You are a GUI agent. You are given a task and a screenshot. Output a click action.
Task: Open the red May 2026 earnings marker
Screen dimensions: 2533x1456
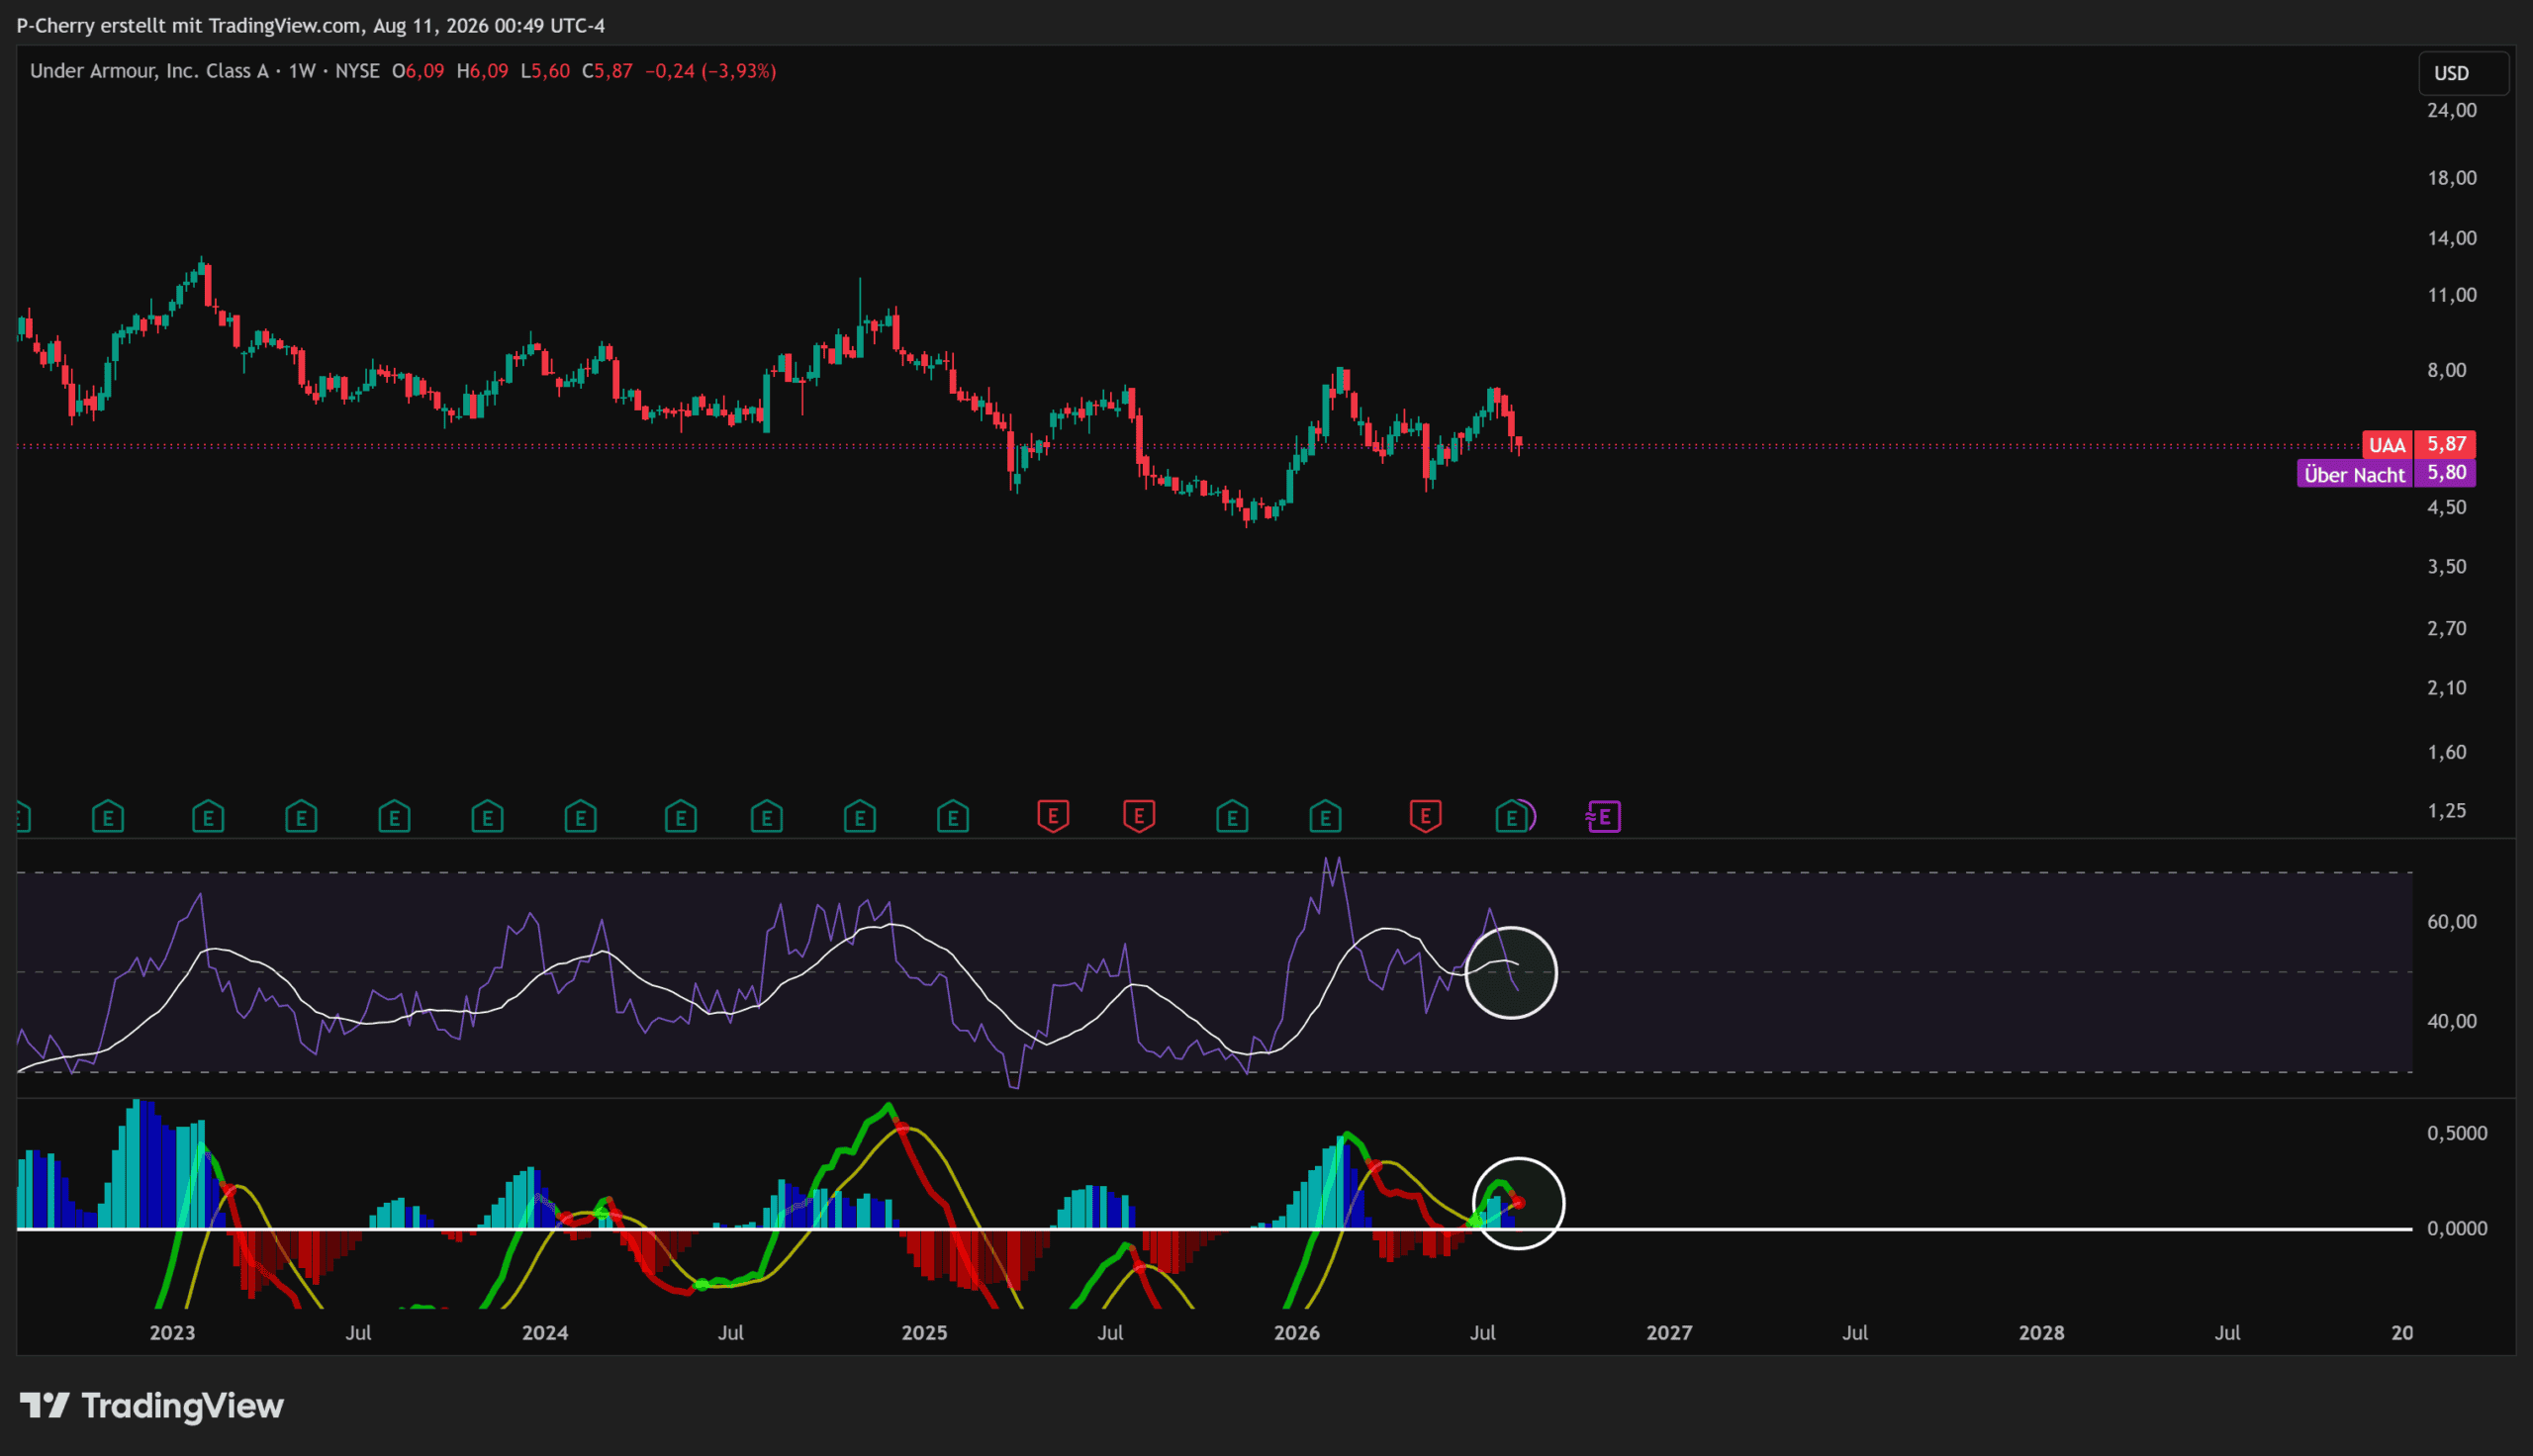click(x=1425, y=817)
